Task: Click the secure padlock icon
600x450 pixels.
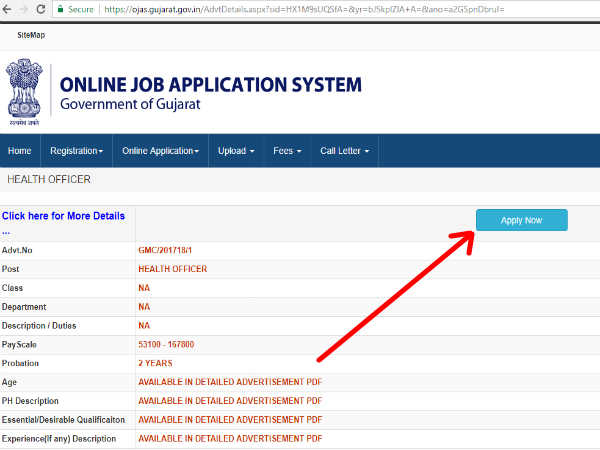Action: coord(60,9)
